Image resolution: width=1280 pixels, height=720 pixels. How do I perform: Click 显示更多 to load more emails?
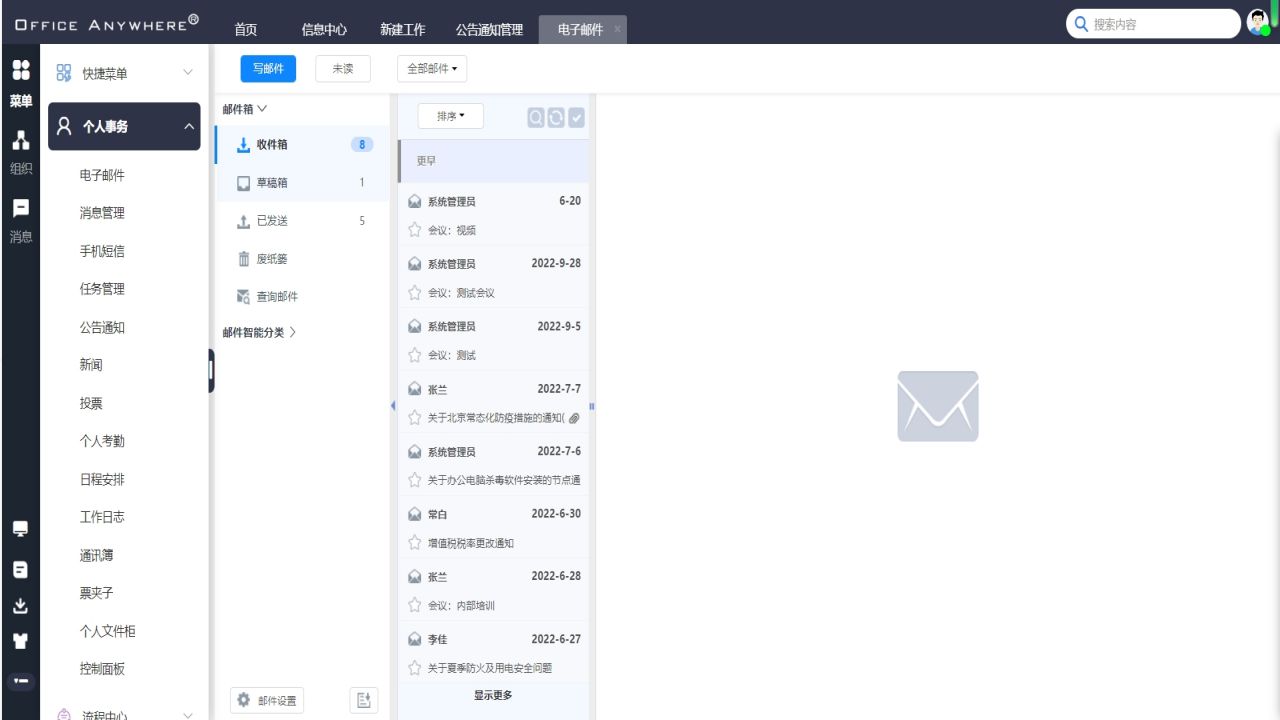(492, 694)
